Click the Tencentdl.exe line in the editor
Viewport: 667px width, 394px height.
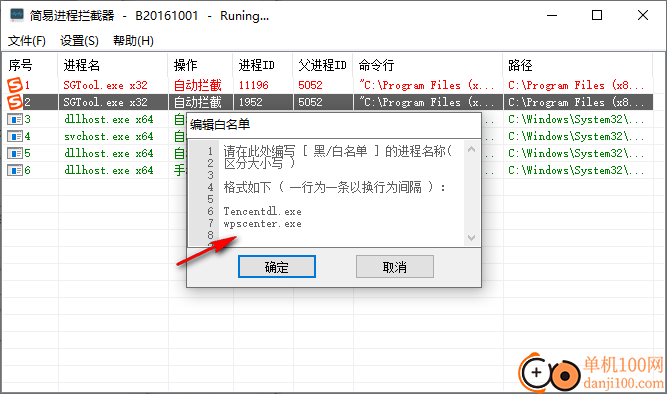tap(262, 211)
